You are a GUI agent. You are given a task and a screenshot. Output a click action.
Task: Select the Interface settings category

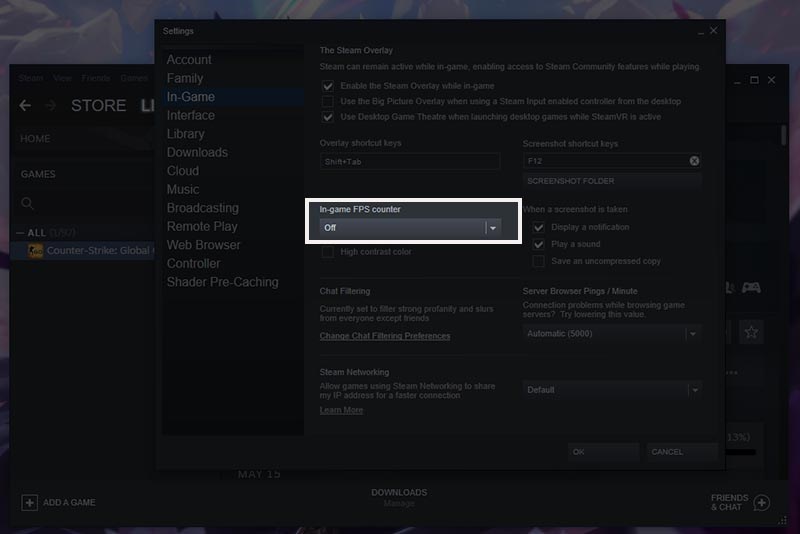click(191, 115)
